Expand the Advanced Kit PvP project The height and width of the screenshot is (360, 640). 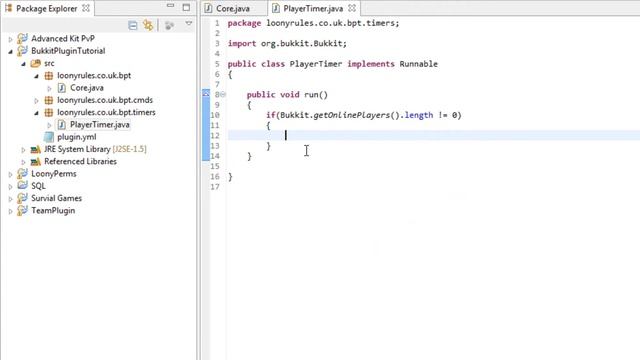(x=11, y=39)
